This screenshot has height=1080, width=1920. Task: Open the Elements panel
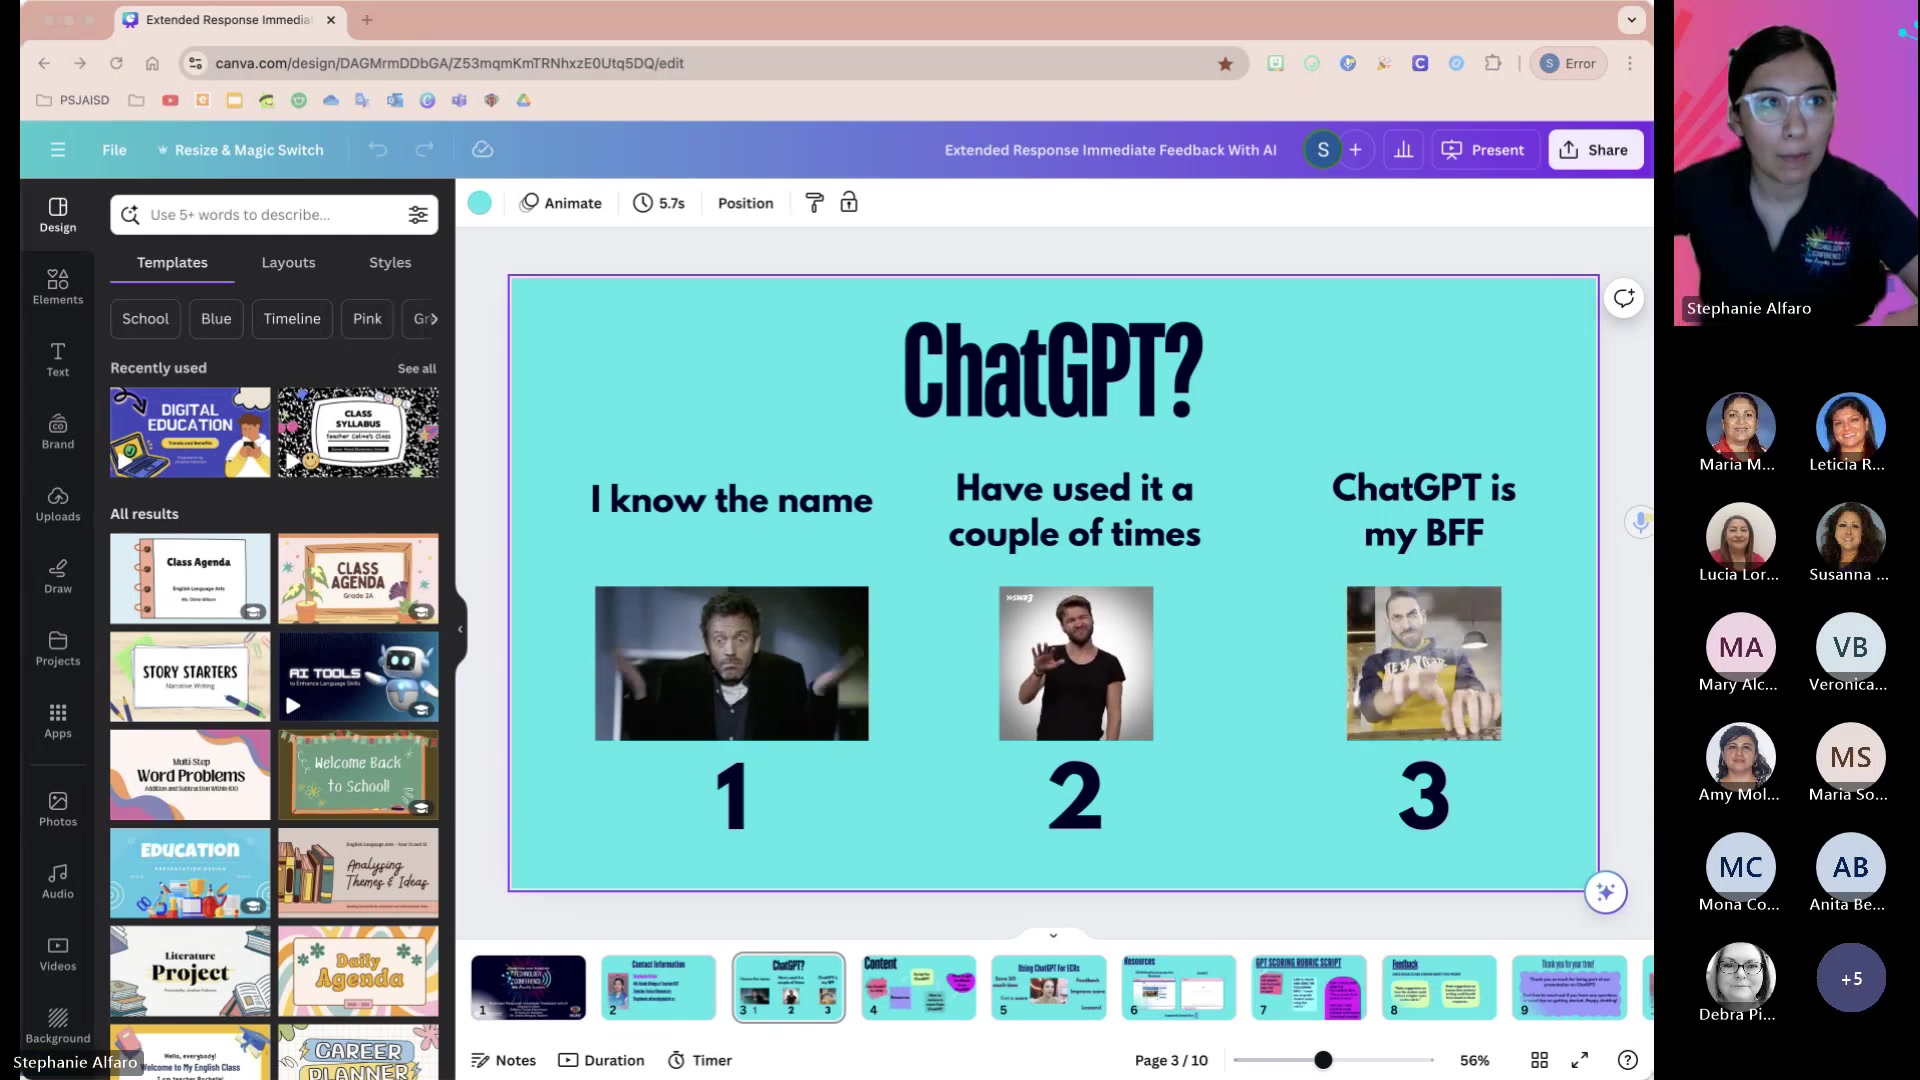coord(58,286)
